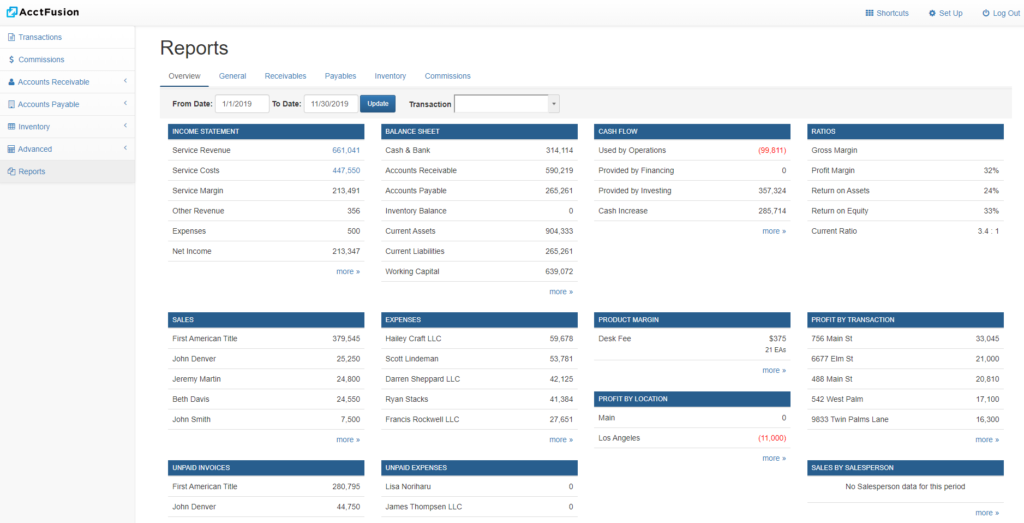Open Shortcuts grid icon in header
This screenshot has height=523, width=1024.
click(869, 13)
